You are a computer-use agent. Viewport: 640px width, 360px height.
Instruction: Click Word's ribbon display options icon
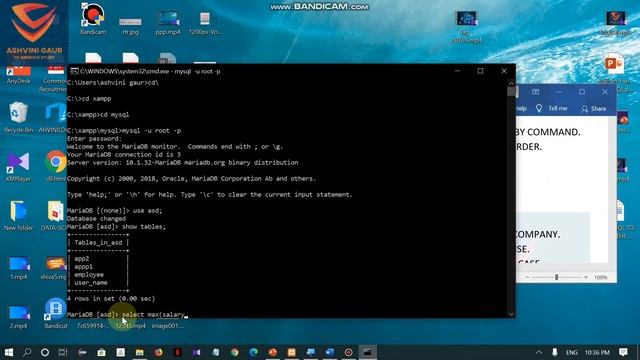(x=536, y=92)
